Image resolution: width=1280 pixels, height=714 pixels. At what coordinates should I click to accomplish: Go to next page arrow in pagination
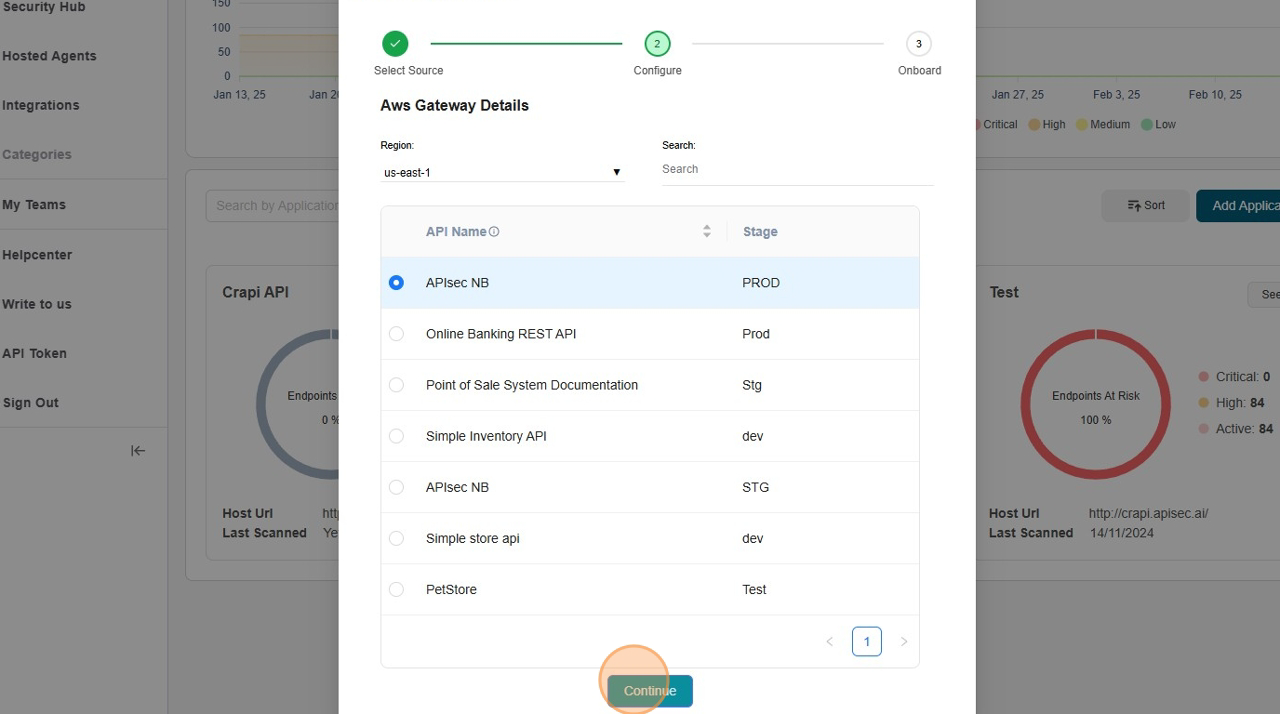click(904, 642)
